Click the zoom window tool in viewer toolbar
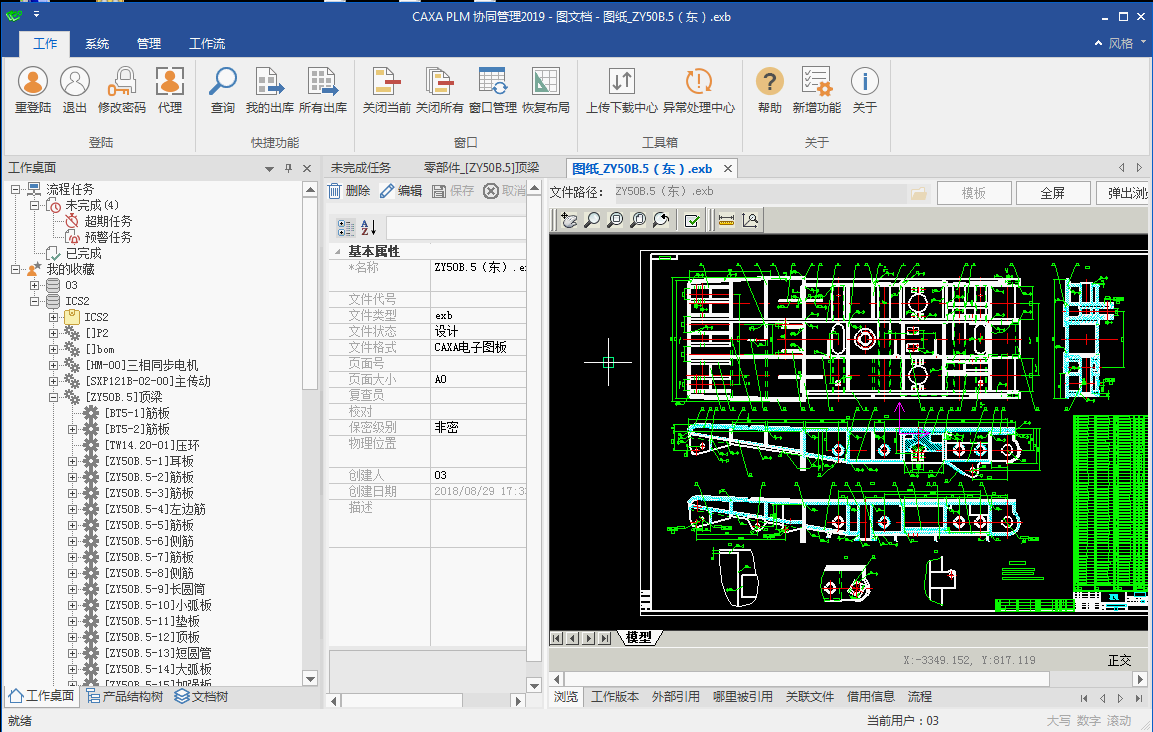The width and height of the screenshot is (1153, 732). tap(615, 220)
